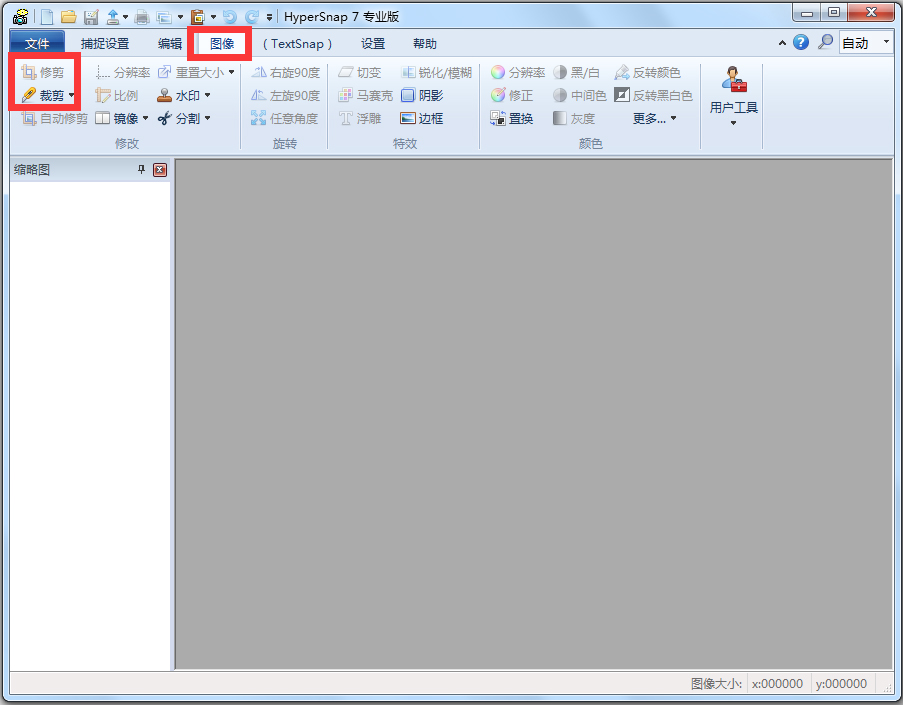Viewport: 903px width, 705px height.
Task: Select the 裁剪 crop tool
Action: [43, 96]
